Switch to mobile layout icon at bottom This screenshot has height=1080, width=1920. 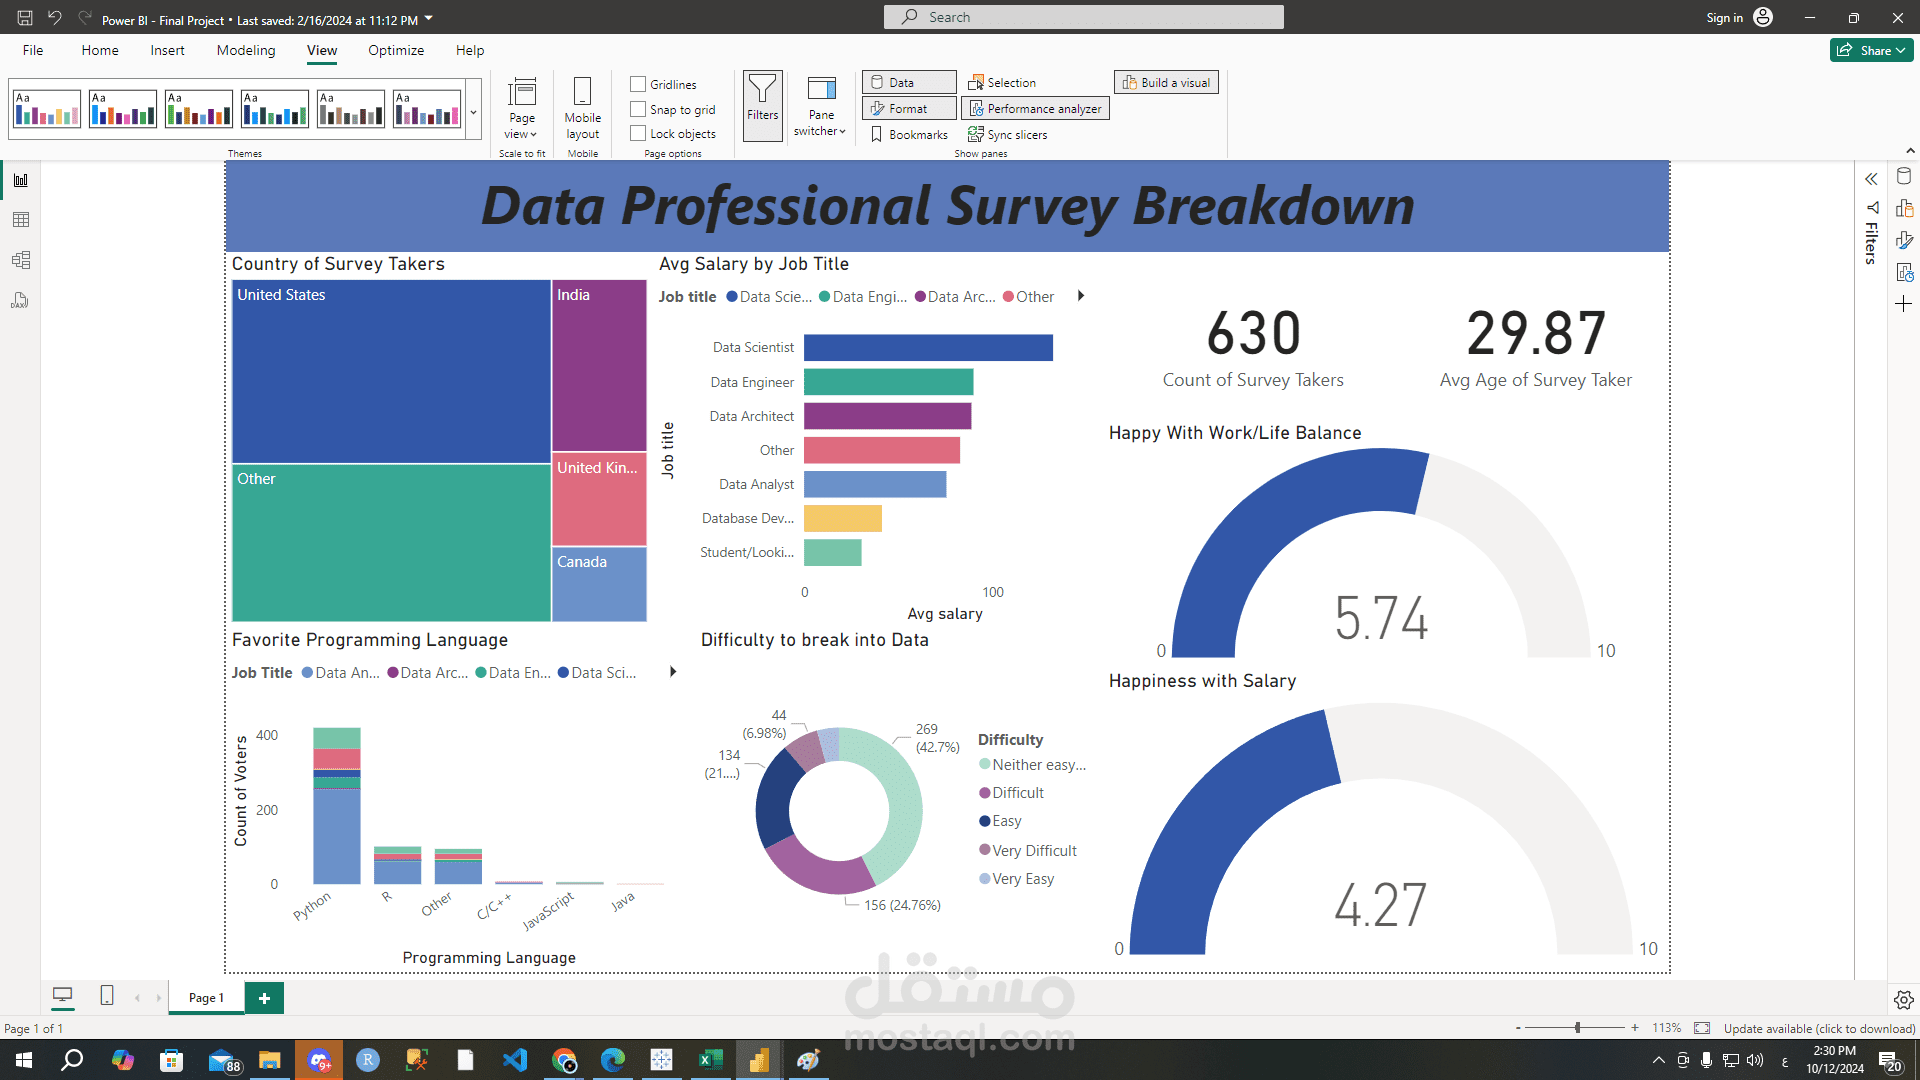point(107,996)
